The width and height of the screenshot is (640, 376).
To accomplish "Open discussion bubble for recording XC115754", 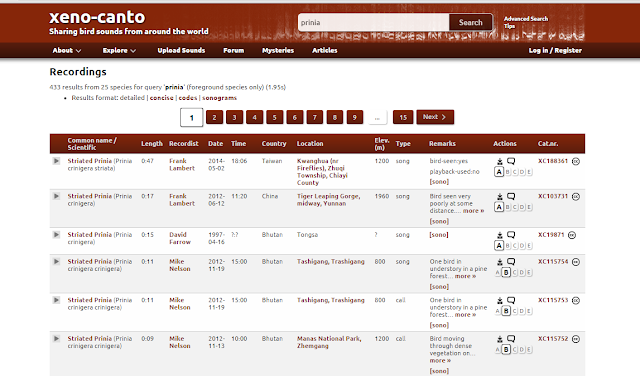I will coord(511,262).
